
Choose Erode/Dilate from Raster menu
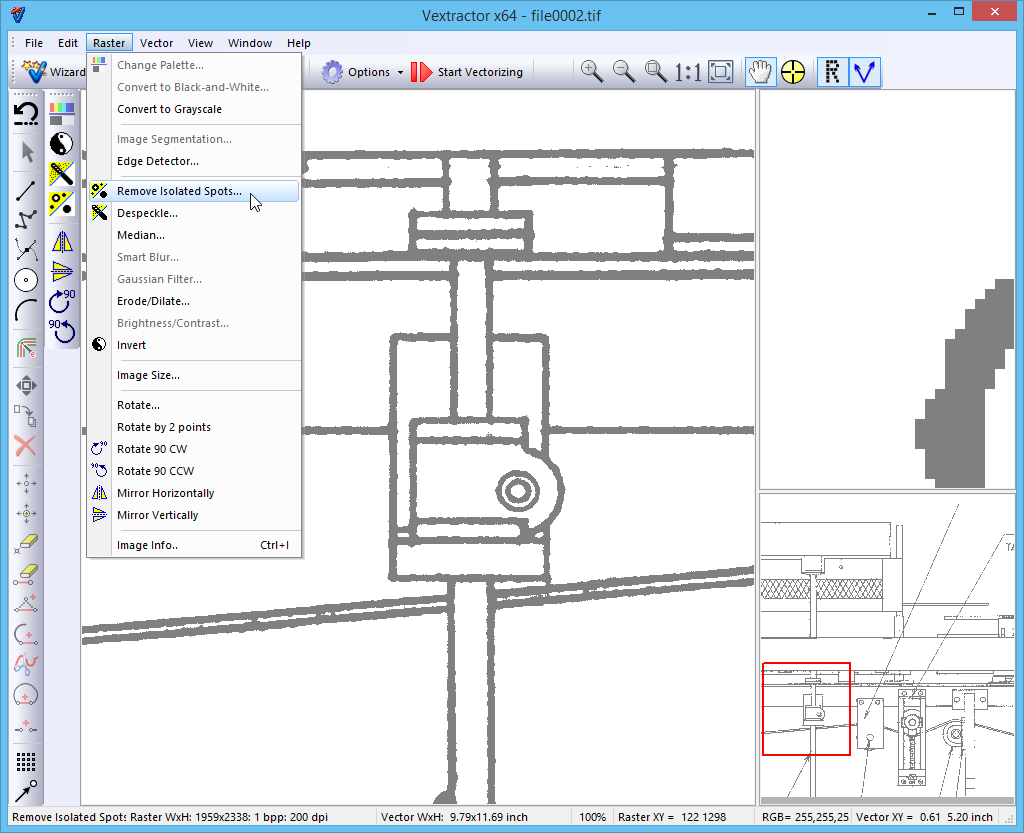(153, 301)
